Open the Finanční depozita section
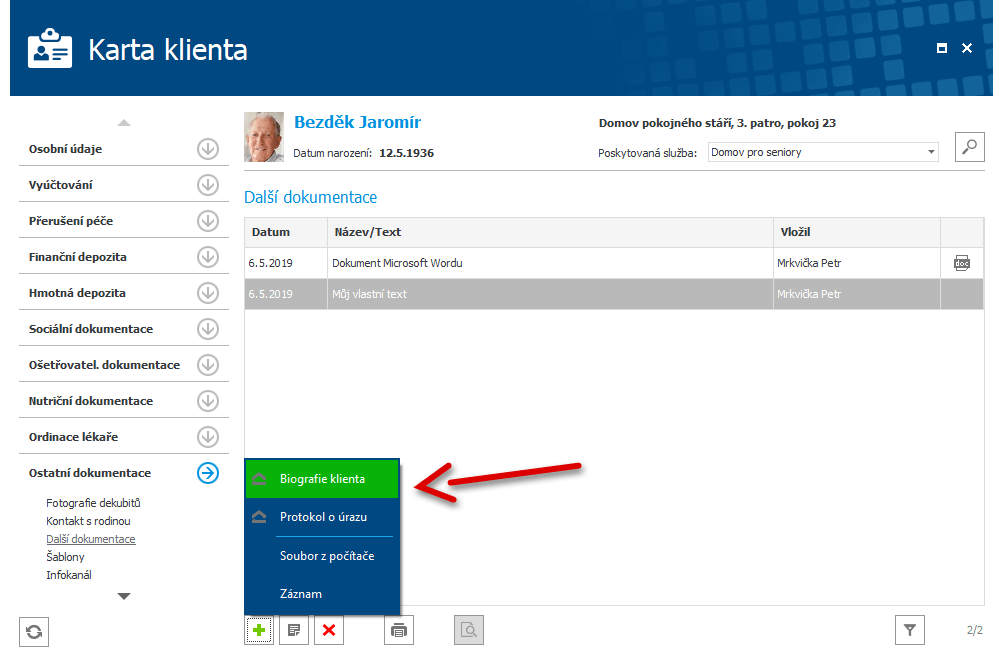This screenshot has width=1003, height=663. pos(77,257)
